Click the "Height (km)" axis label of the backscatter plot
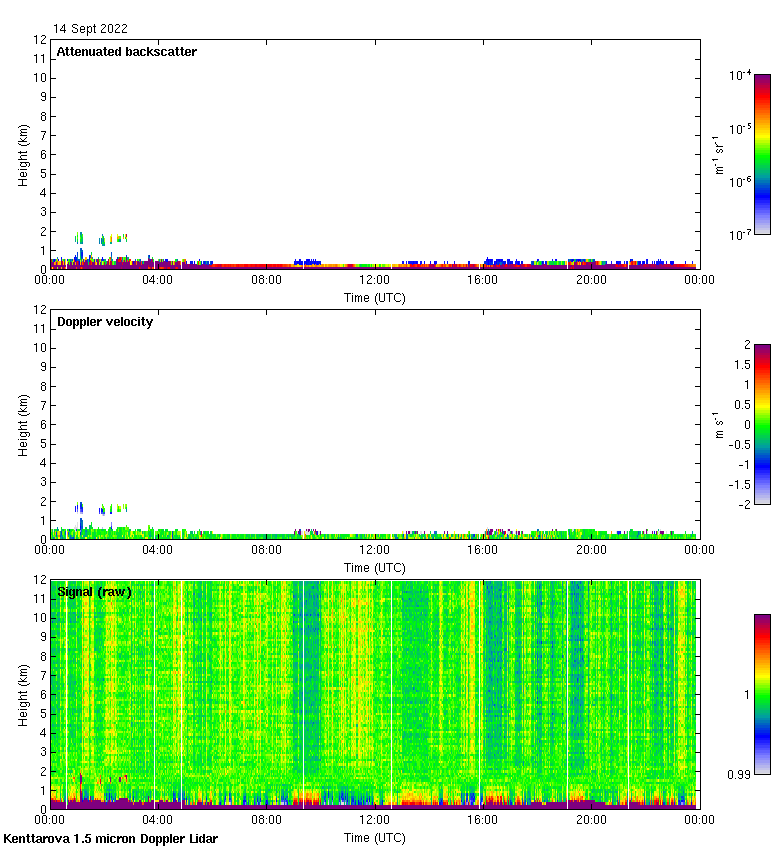This screenshot has height=850, width=780. coord(23,154)
